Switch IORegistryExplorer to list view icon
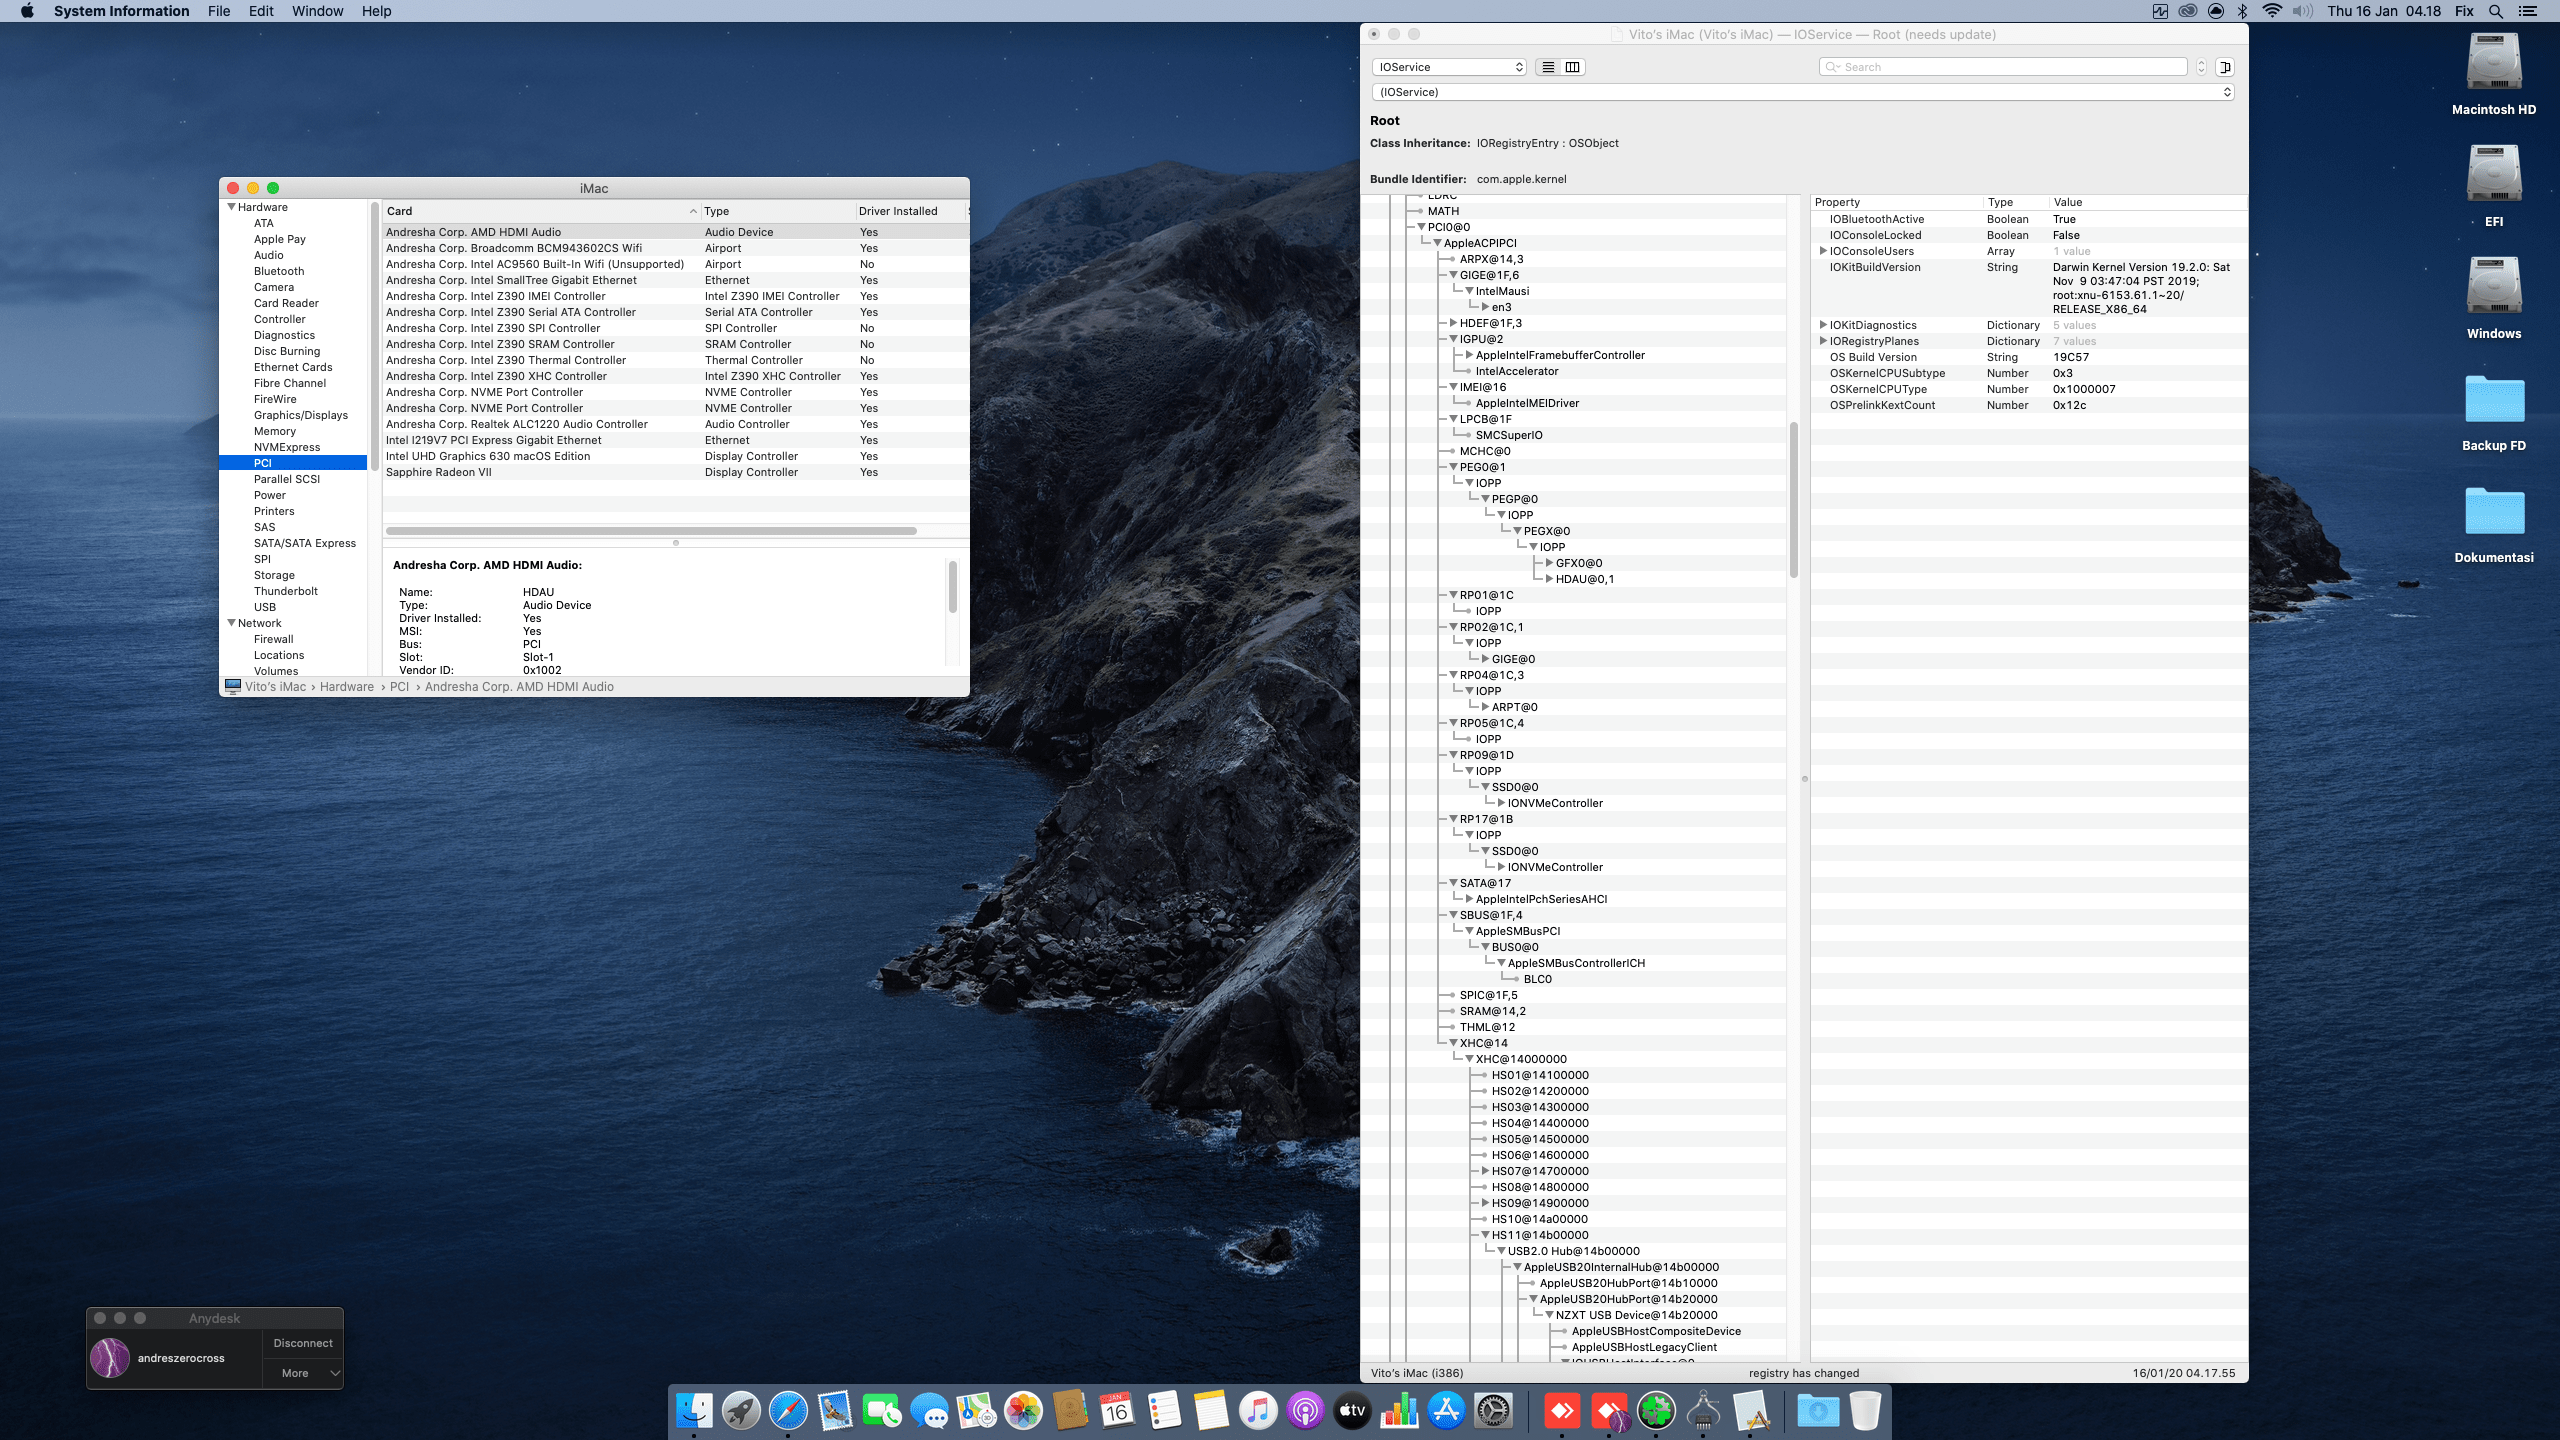The image size is (2560, 1440). point(1548,67)
